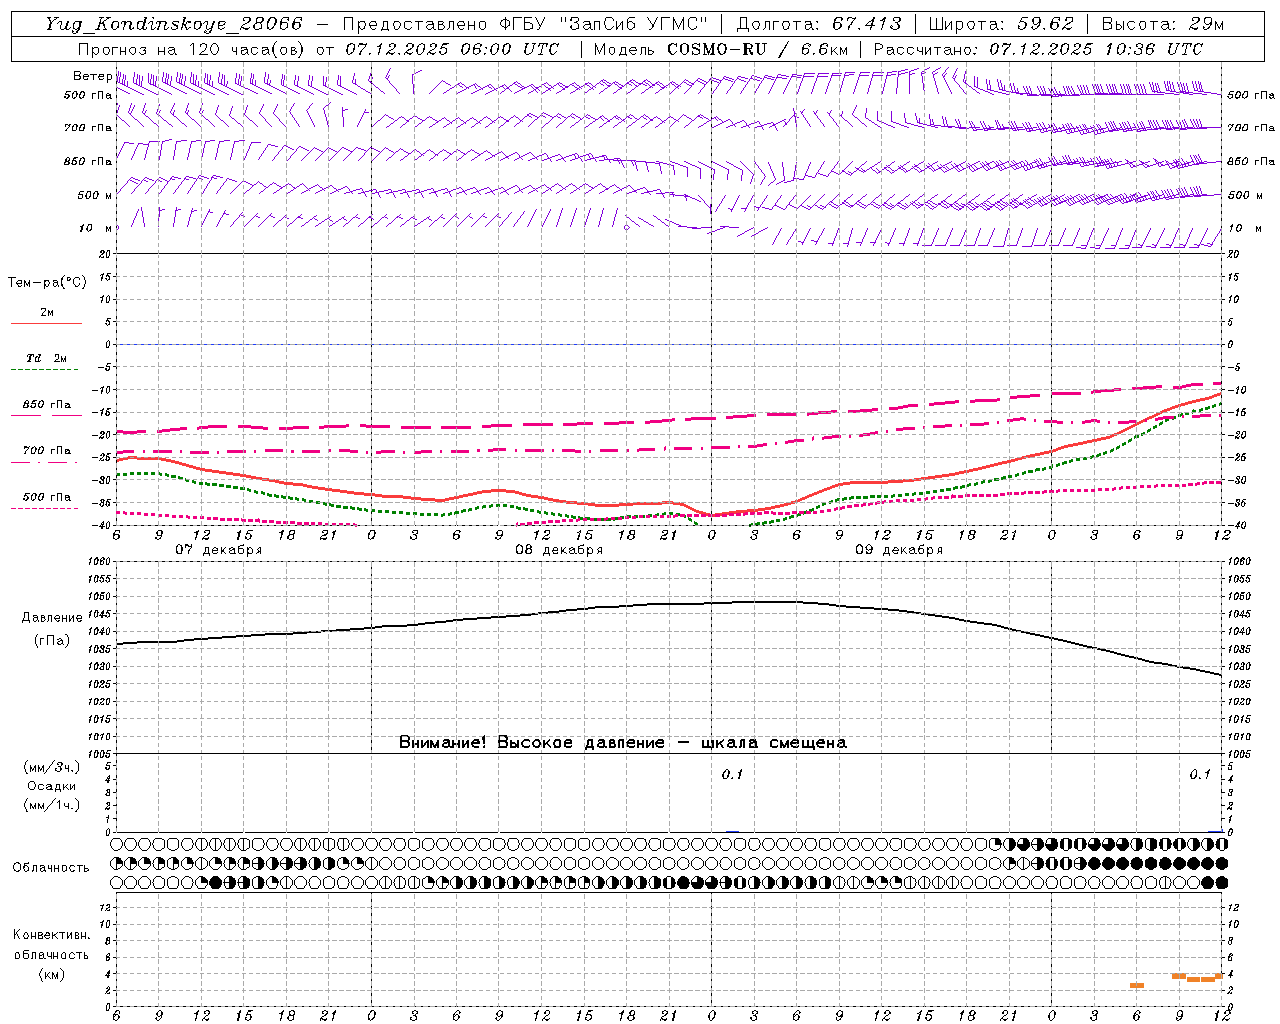Screen dimensions: 1280x1024
Task: Select the 'Долгота: 67.413' header value
Action: (x=819, y=24)
